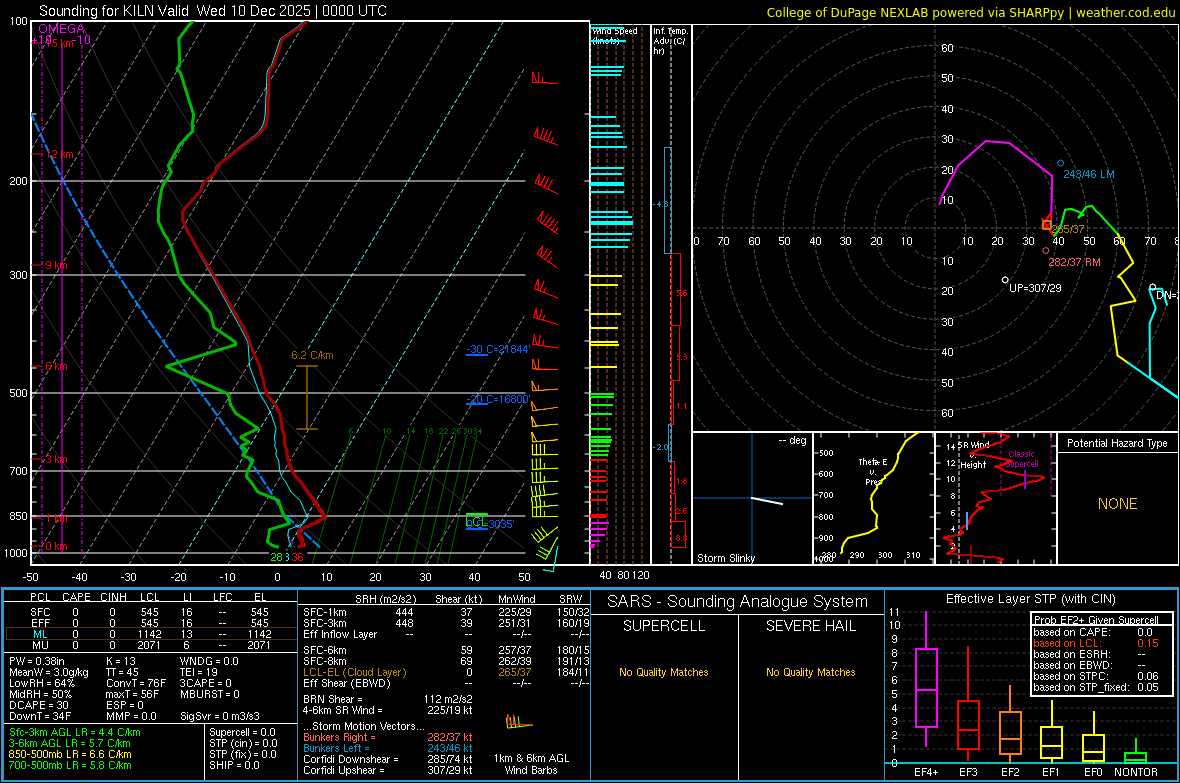Select the MU parcel row
The height and width of the screenshot is (783, 1180).
151,645
